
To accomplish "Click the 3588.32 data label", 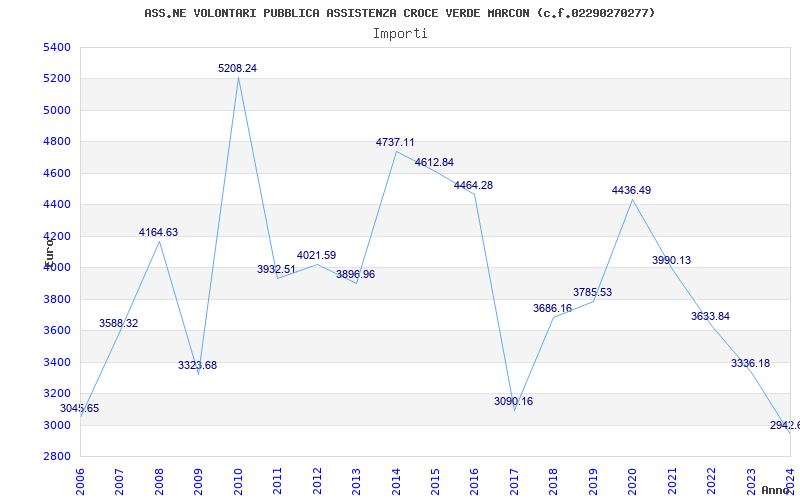I will (x=118, y=323).
